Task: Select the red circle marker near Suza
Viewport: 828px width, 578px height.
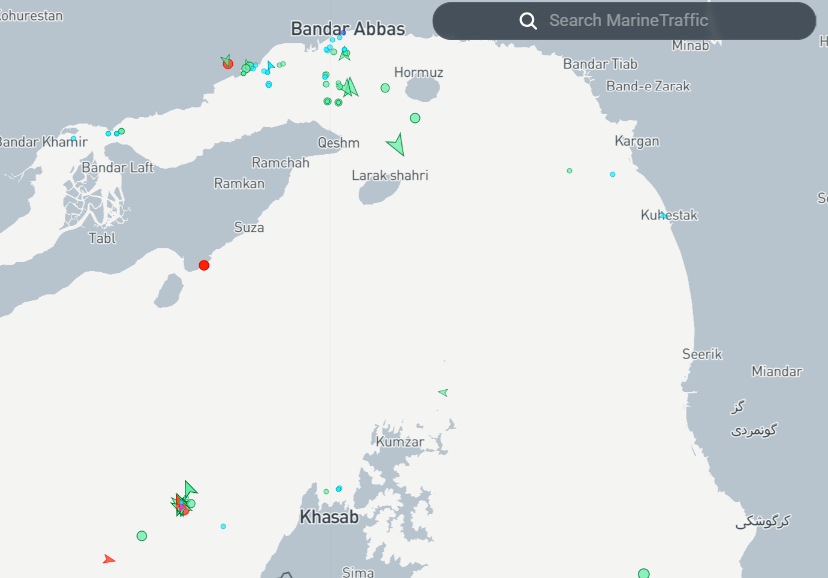Action: click(x=204, y=265)
